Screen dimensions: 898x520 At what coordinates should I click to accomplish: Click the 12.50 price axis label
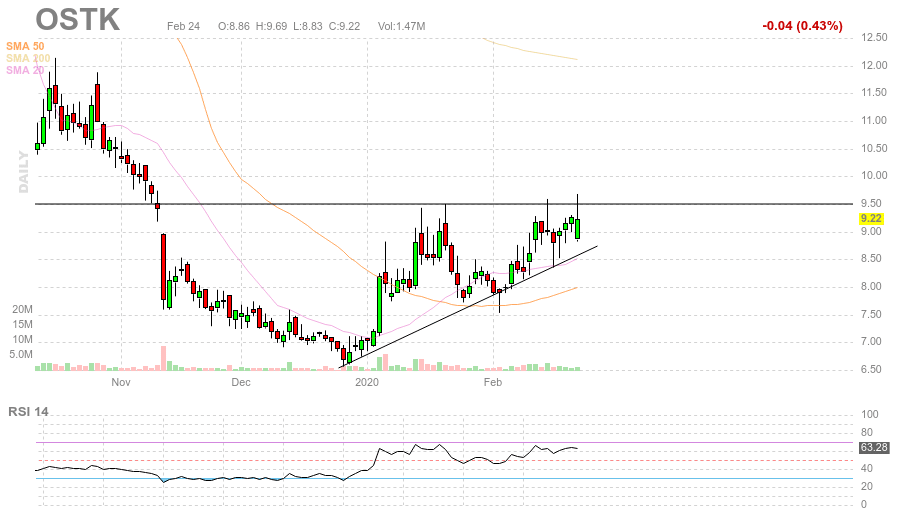(x=874, y=38)
